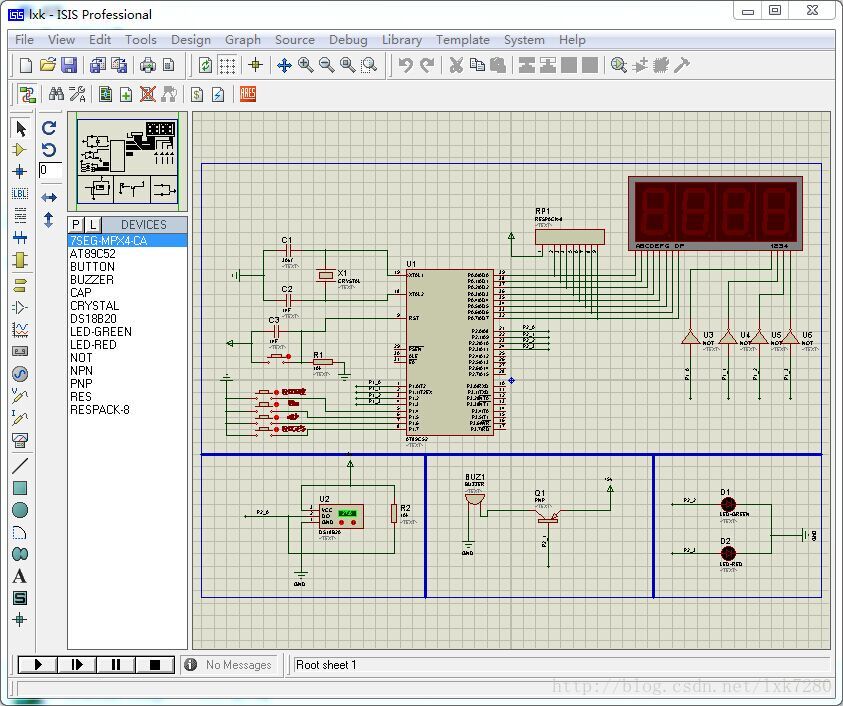The width and height of the screenshot is (843, 706).
Task: Click the Print icon
Action: click(147, 65)
